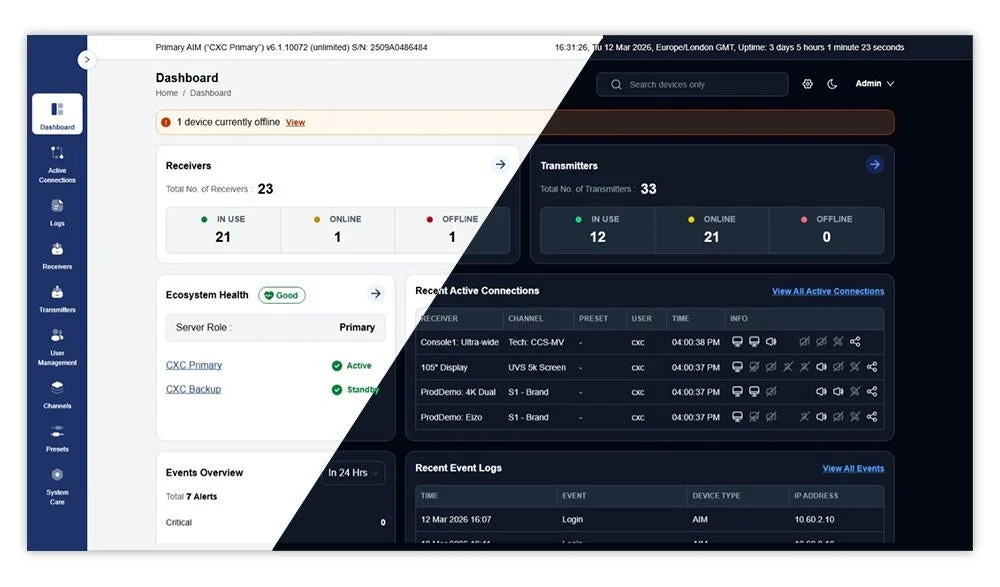Toggle dark mode with the moon icon
The image size is (1000, 587).
(x=832, y=84)
